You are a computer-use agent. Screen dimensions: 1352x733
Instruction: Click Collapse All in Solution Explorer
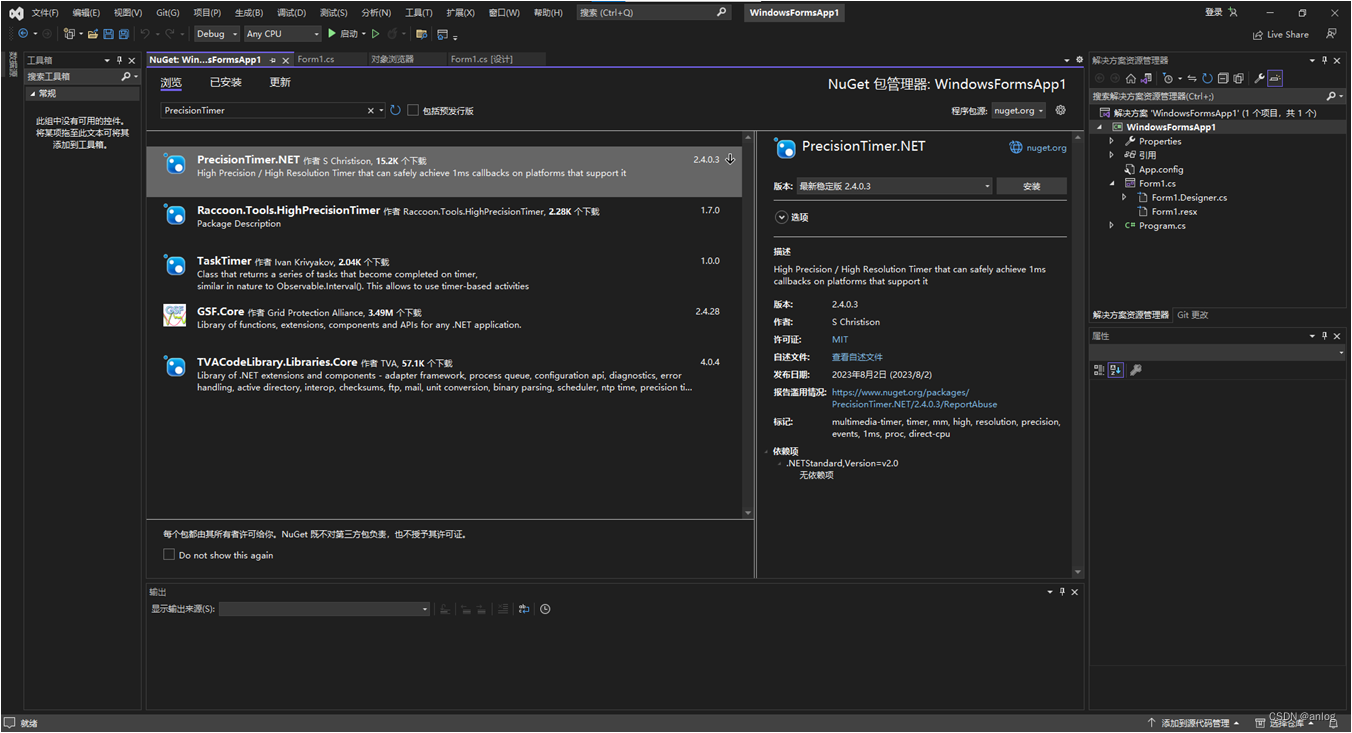(x=1223, y=78)
